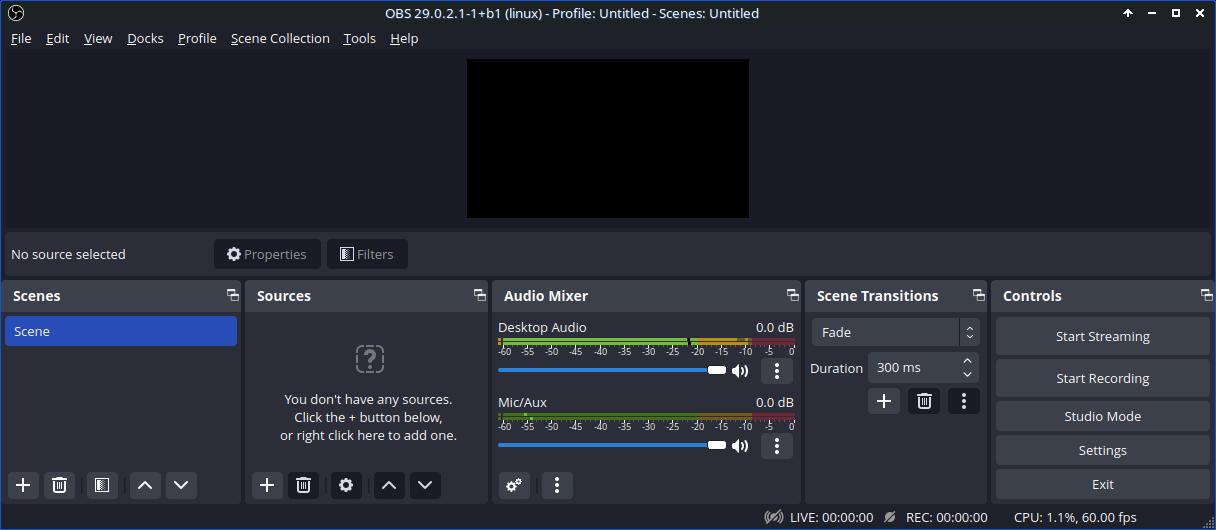The width and height of the screenshot is (1216, 530).
Task: Float the Scene Transitions dock icon
Action: point(978,295)
